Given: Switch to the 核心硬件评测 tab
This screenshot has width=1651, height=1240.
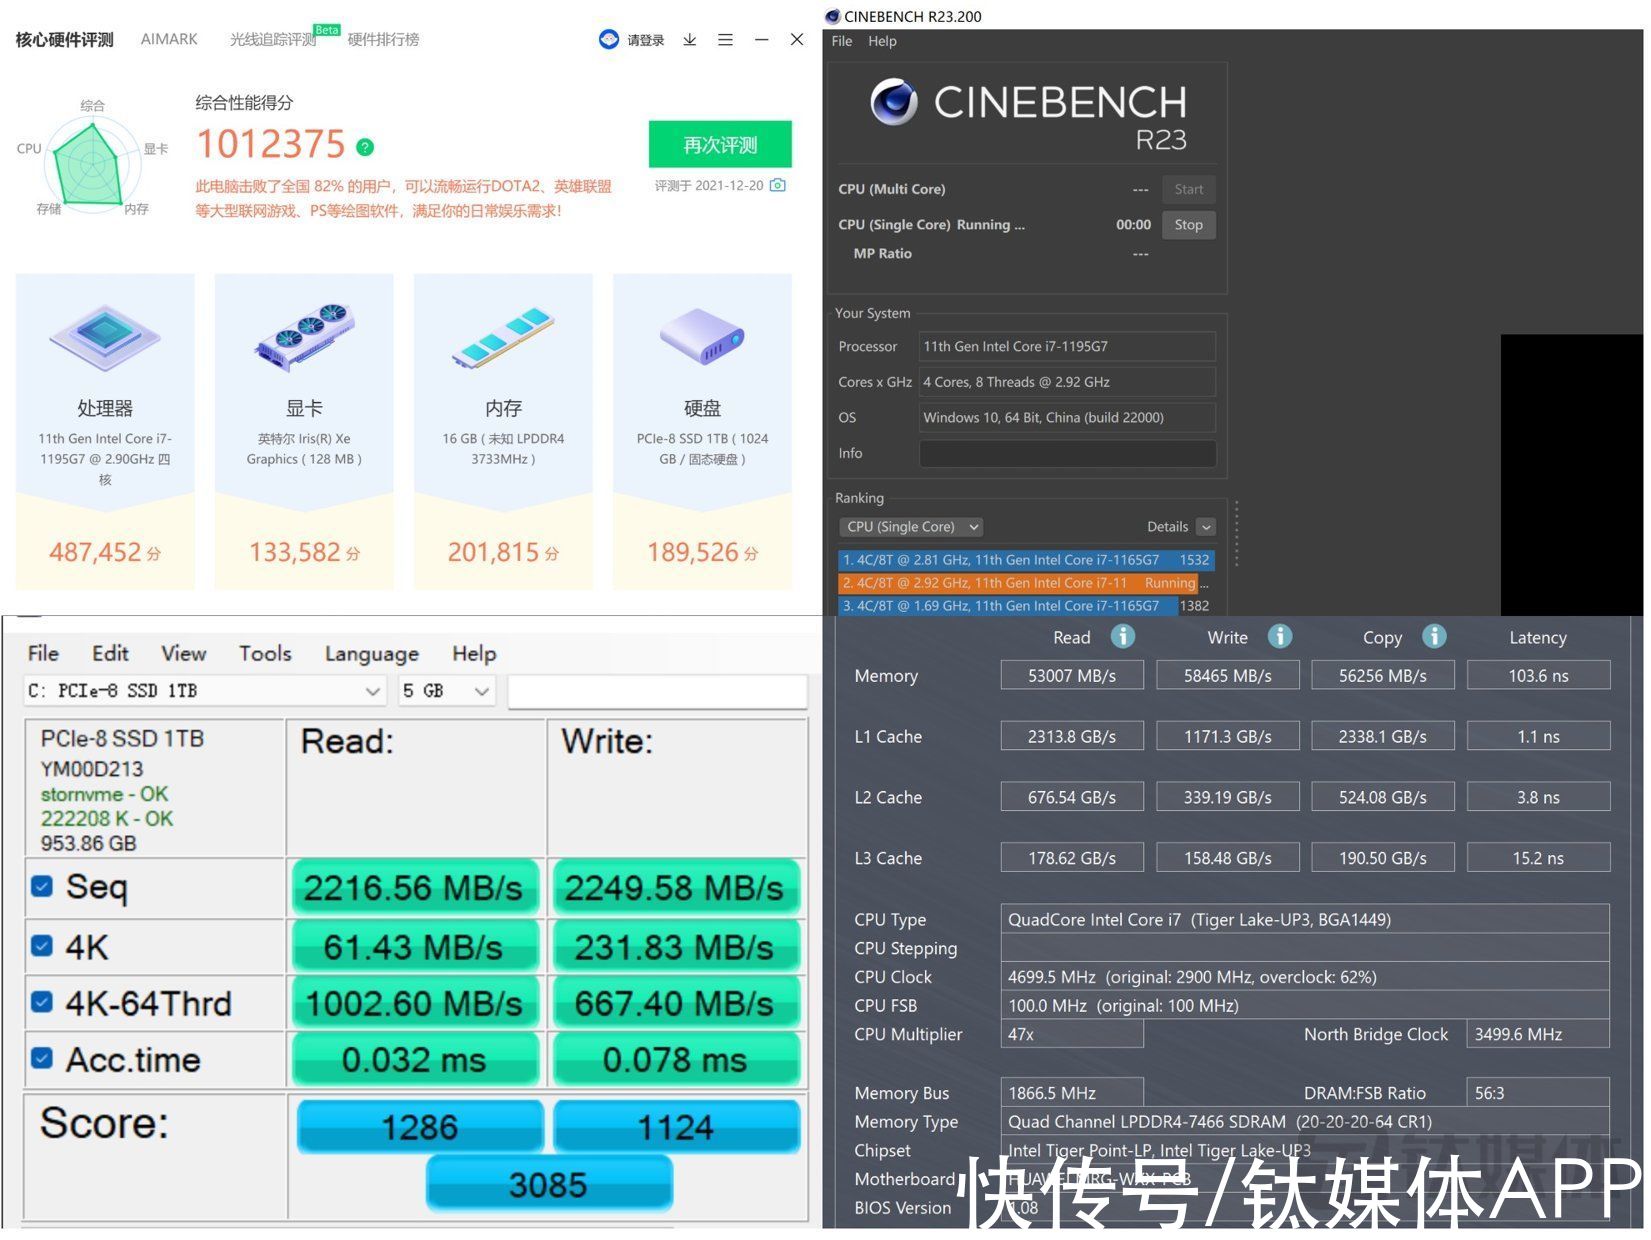Looking at the screenshot, I should [x=65, y=40].
